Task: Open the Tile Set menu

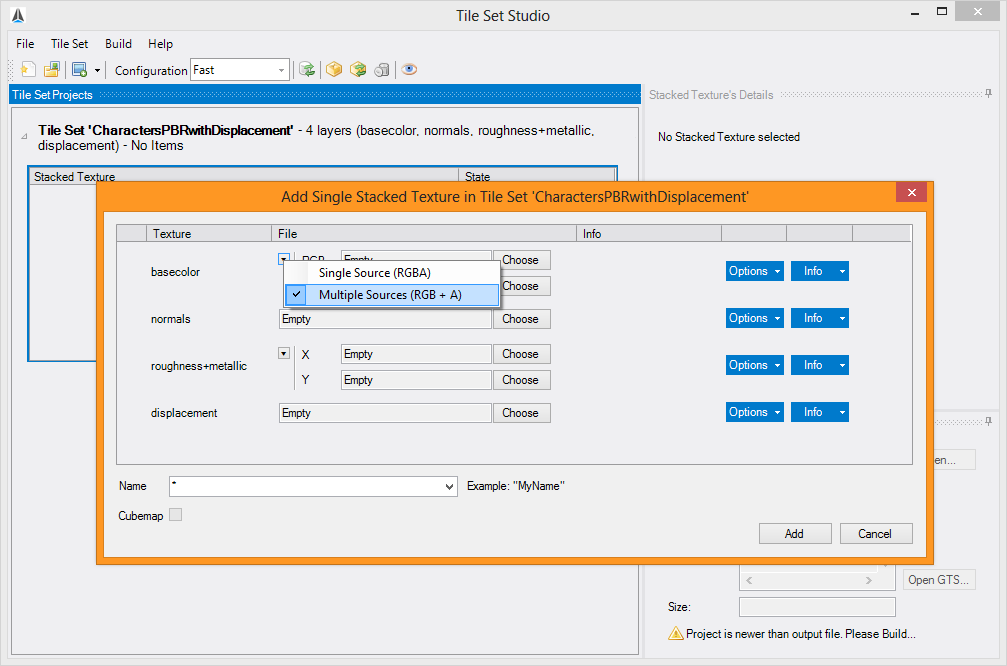Action: click(x=69, y=44)
